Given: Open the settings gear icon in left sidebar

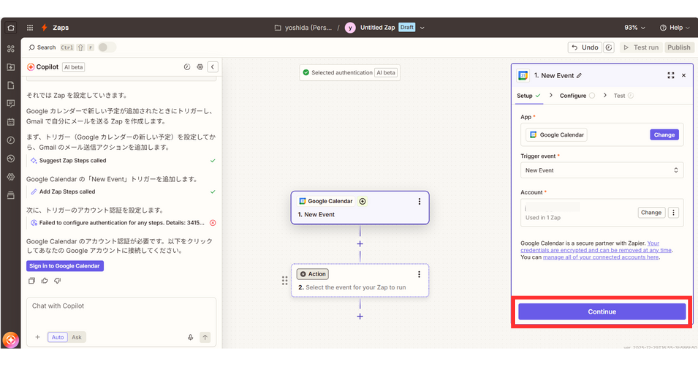Looking at the screenshot, I should point(11,177).
